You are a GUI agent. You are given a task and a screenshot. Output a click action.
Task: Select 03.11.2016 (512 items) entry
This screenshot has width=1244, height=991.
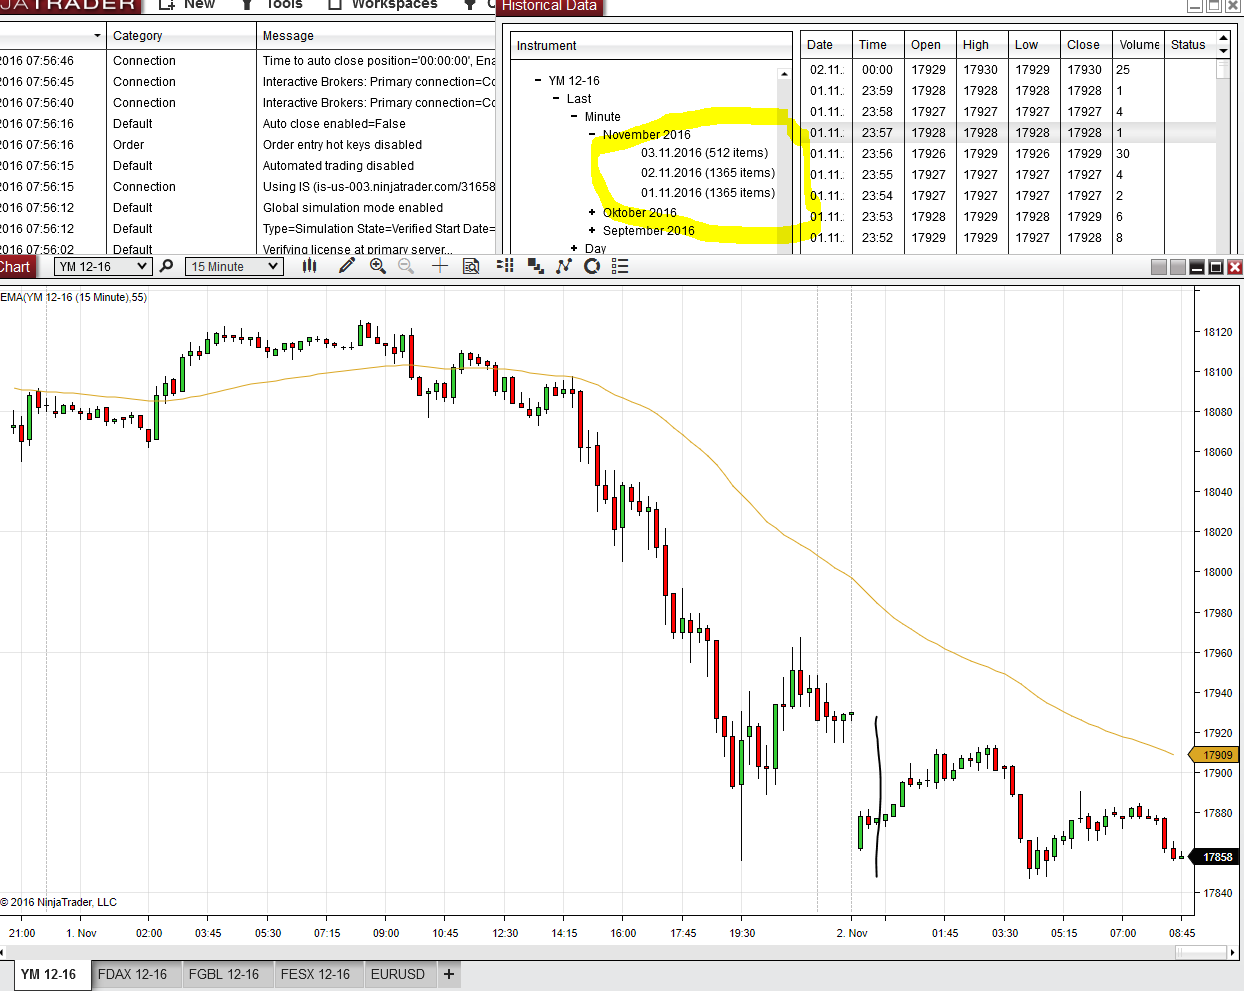click(x=705, y=153)
